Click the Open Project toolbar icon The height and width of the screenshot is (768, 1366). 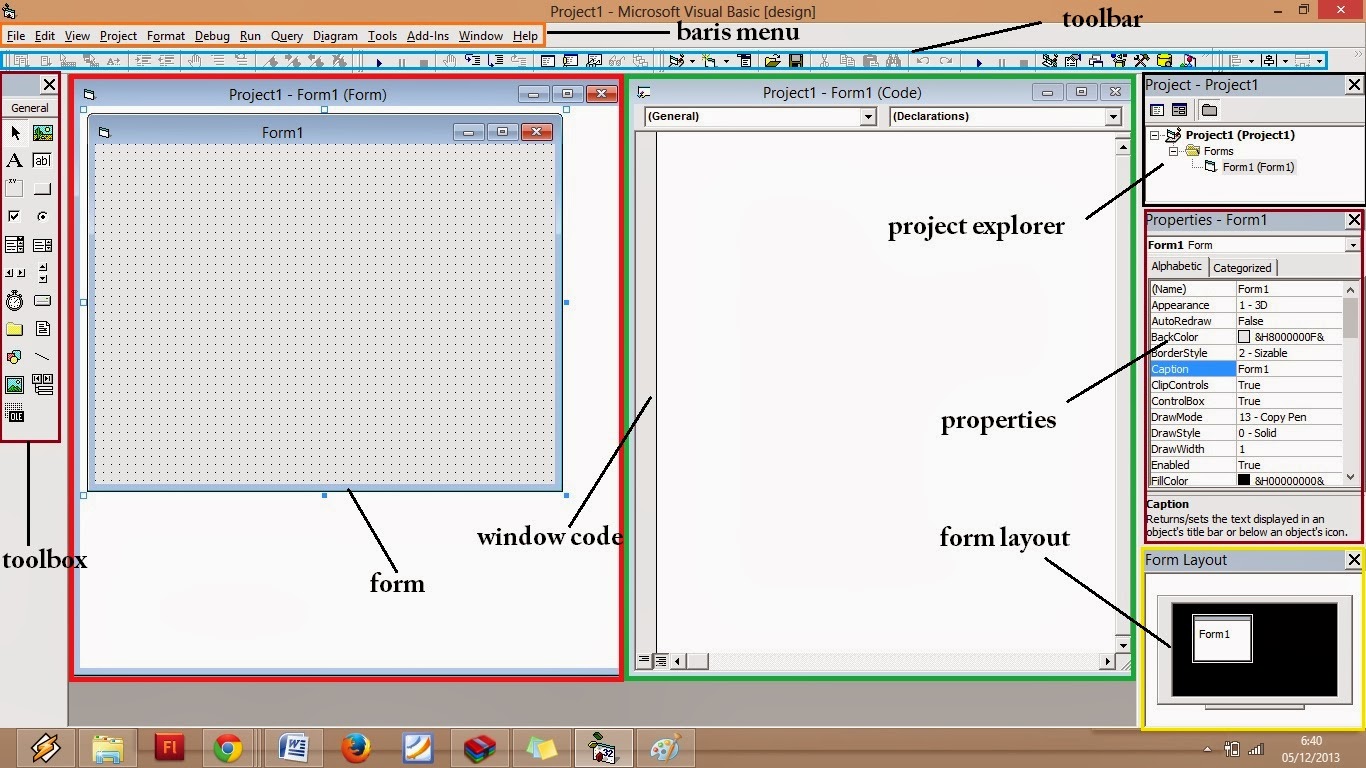coord(773,61)
